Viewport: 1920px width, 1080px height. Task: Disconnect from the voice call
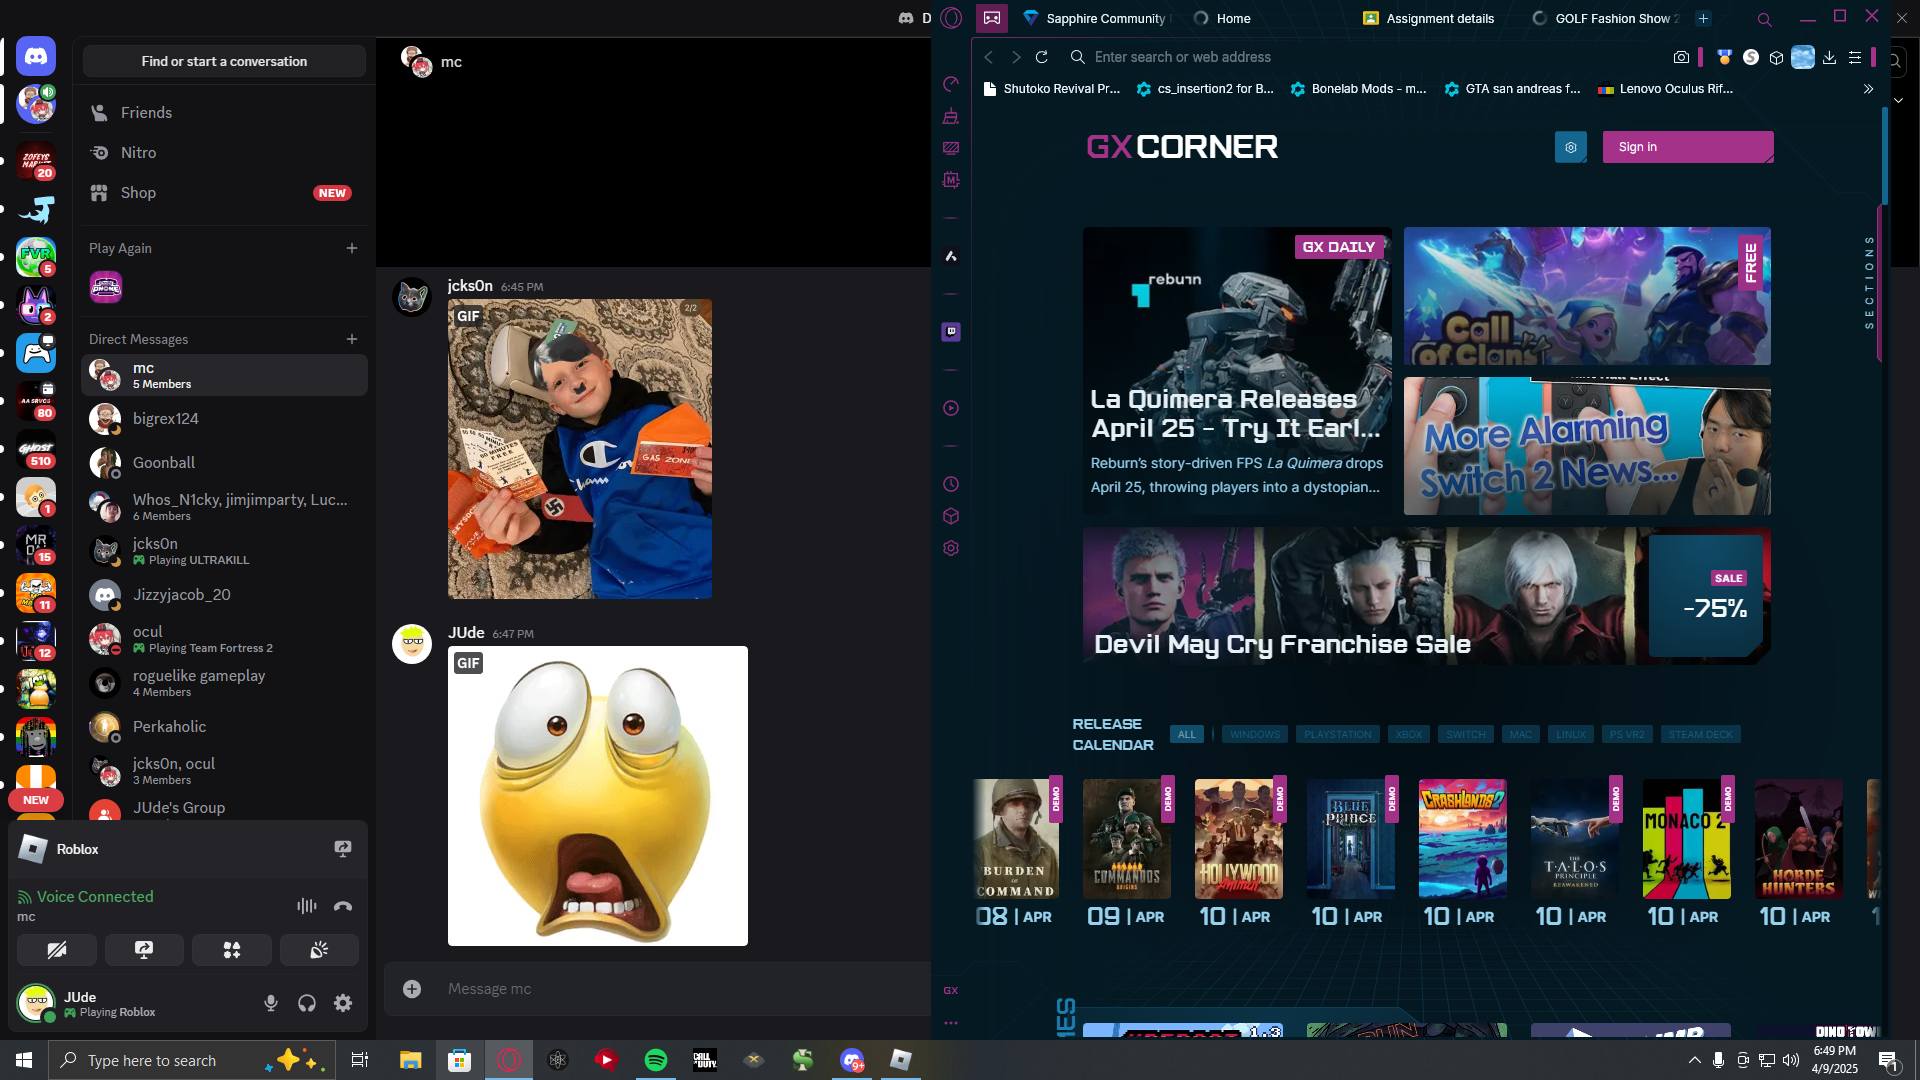(343, 906)
